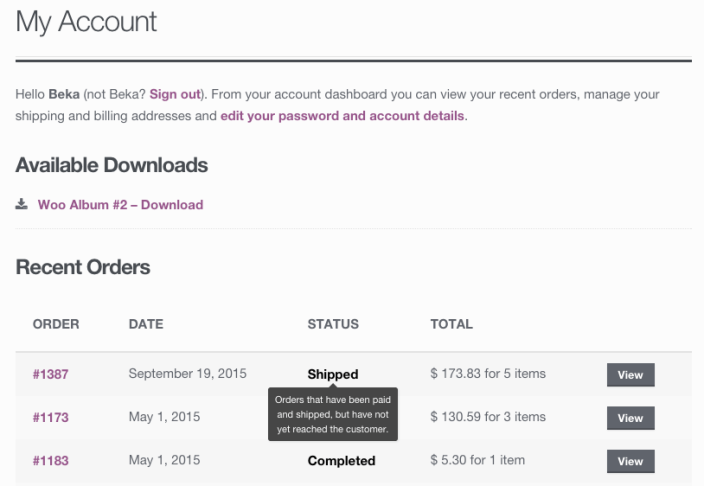Open order #1183 link

tap(50, 461)
